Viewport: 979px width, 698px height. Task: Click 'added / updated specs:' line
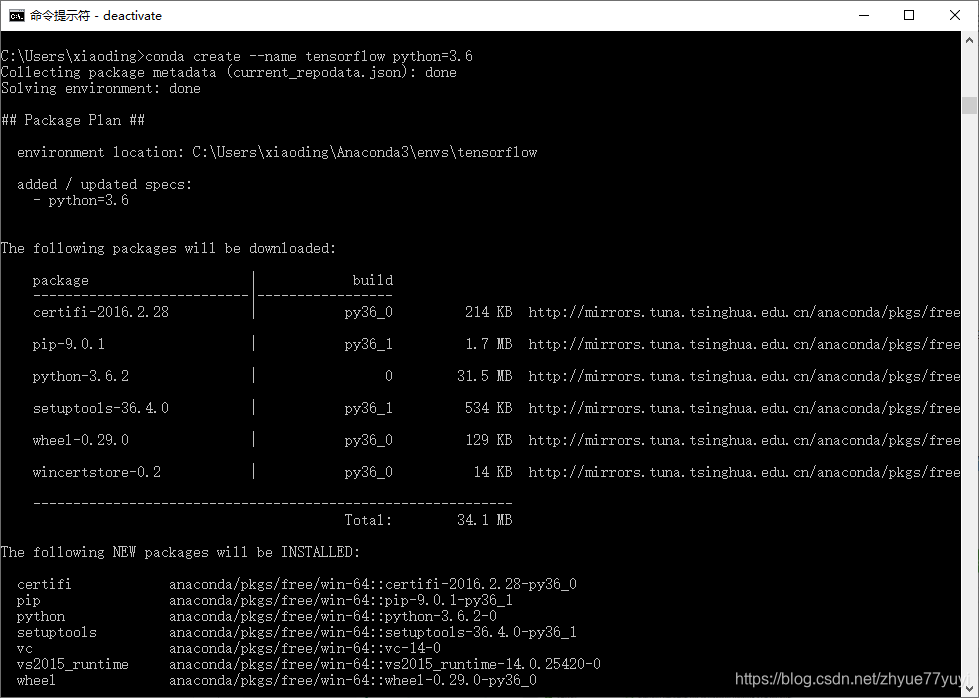(105, 184)
